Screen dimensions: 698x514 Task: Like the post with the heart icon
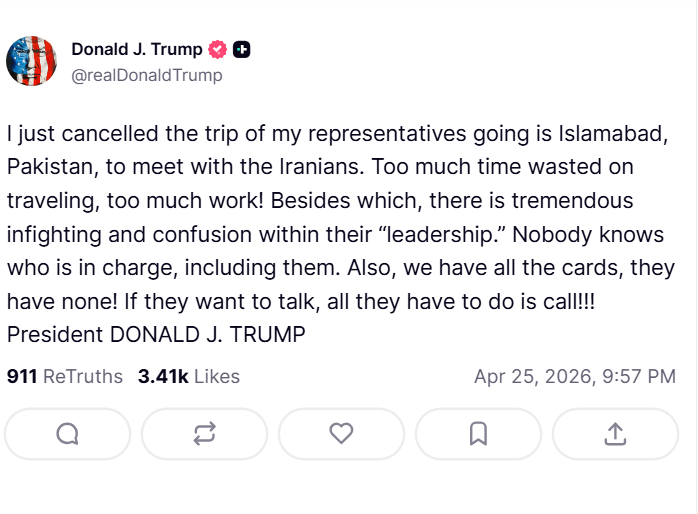[x=341, y=433]
